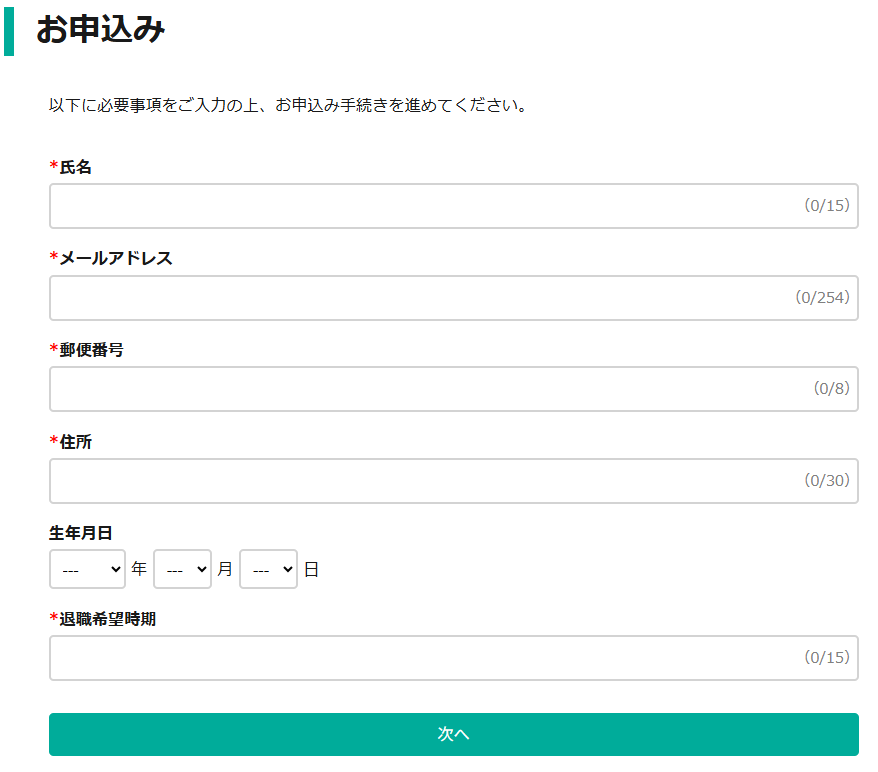
Task: Focus the メールアドレス email input field
Action: (454, 298)
